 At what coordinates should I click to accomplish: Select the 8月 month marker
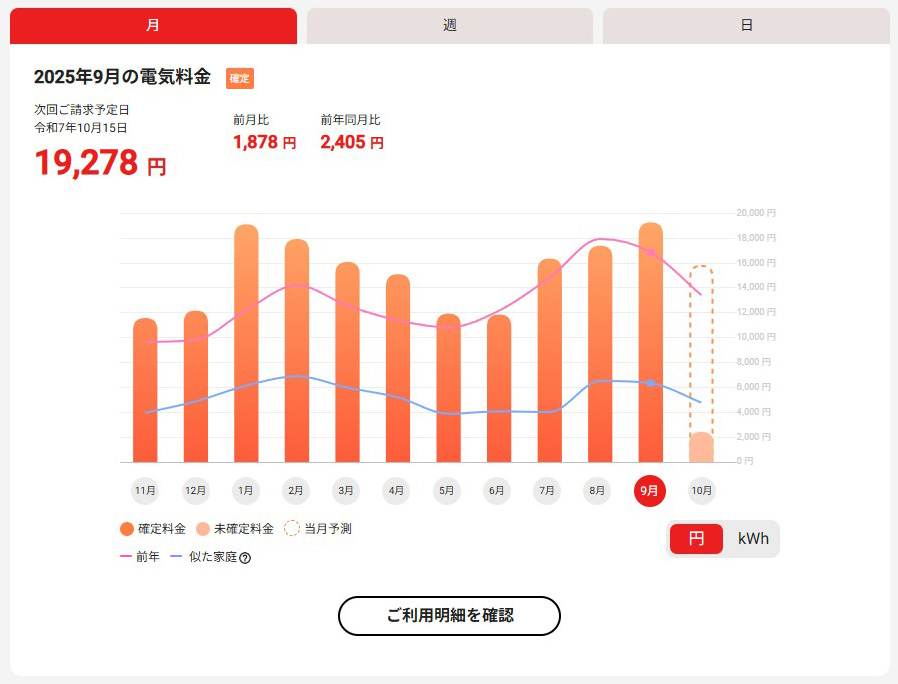pos(598,491)
